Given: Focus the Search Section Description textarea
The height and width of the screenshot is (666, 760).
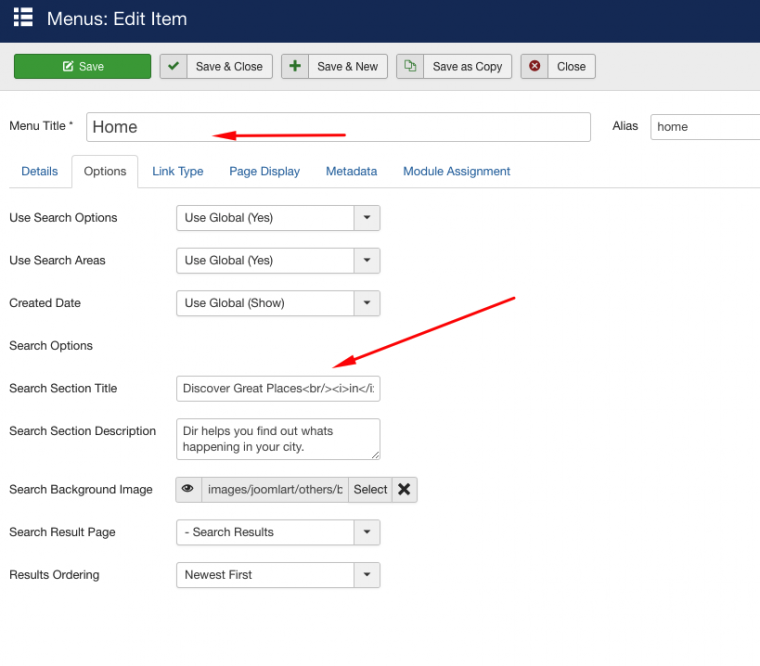Looking at the screenshot, I should (278, 439).
